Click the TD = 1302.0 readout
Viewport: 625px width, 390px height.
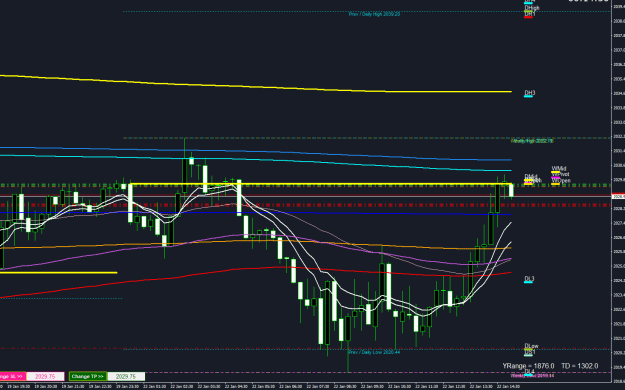click(x=580, y=366)
